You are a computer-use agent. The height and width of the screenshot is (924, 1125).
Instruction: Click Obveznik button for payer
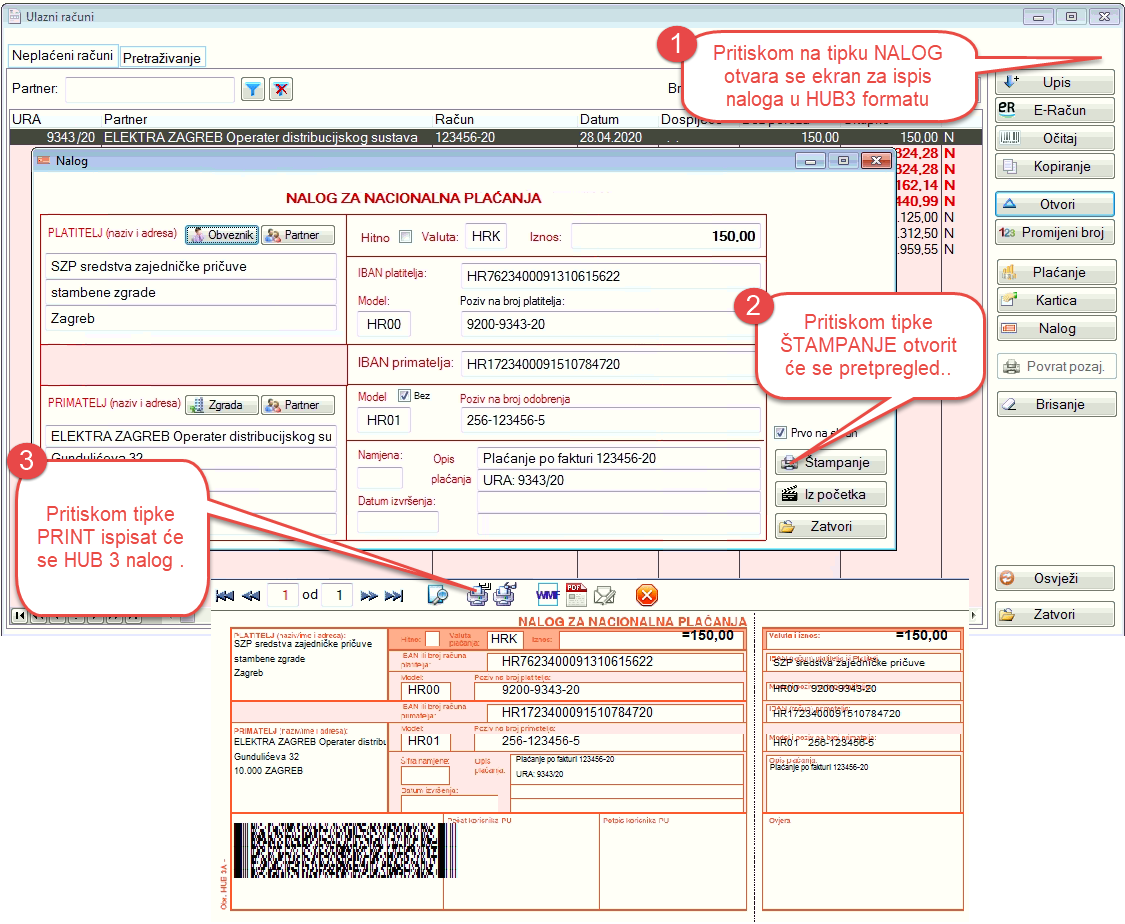tap(222, 235)
